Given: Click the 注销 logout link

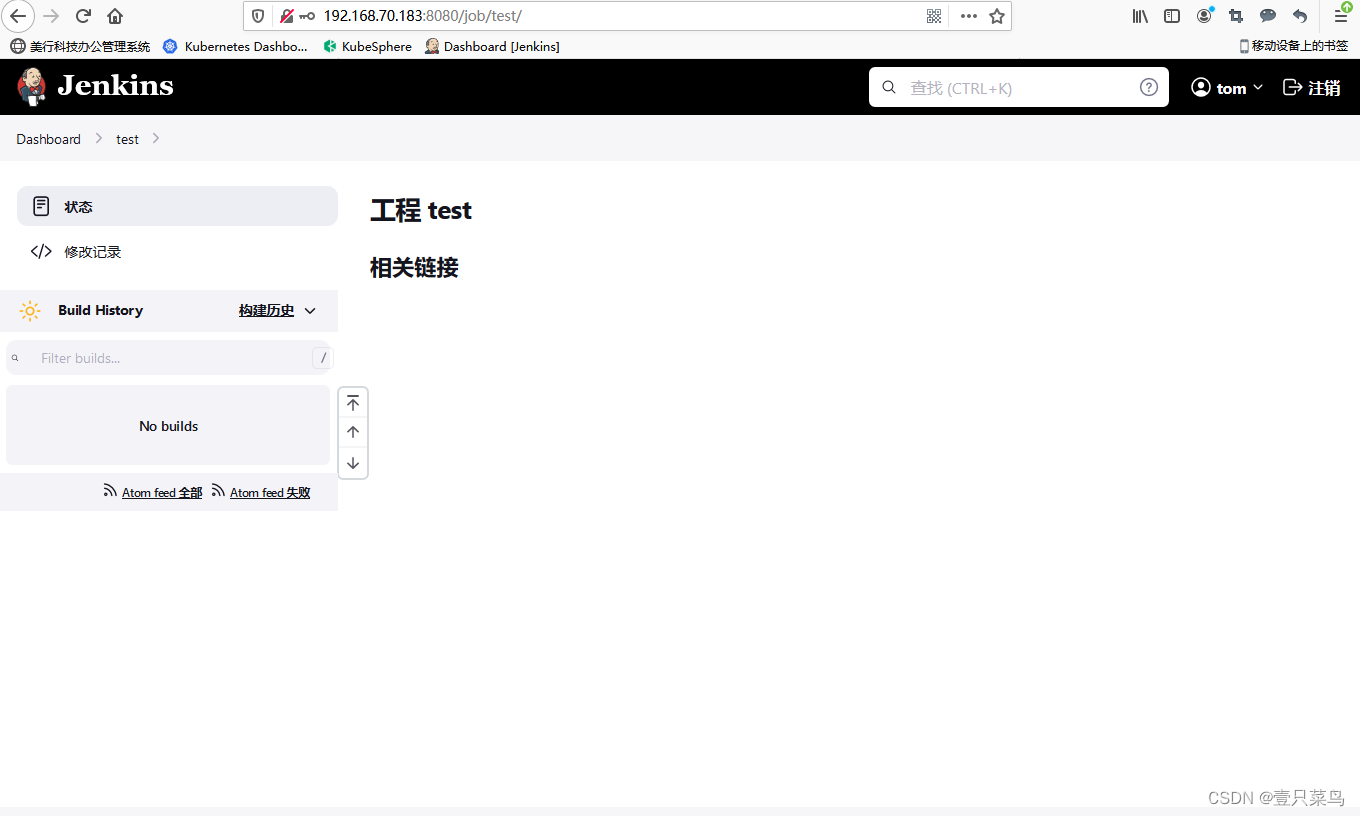Looking at the screenshot, I should pyautogui.click(x=1311, y=88).
